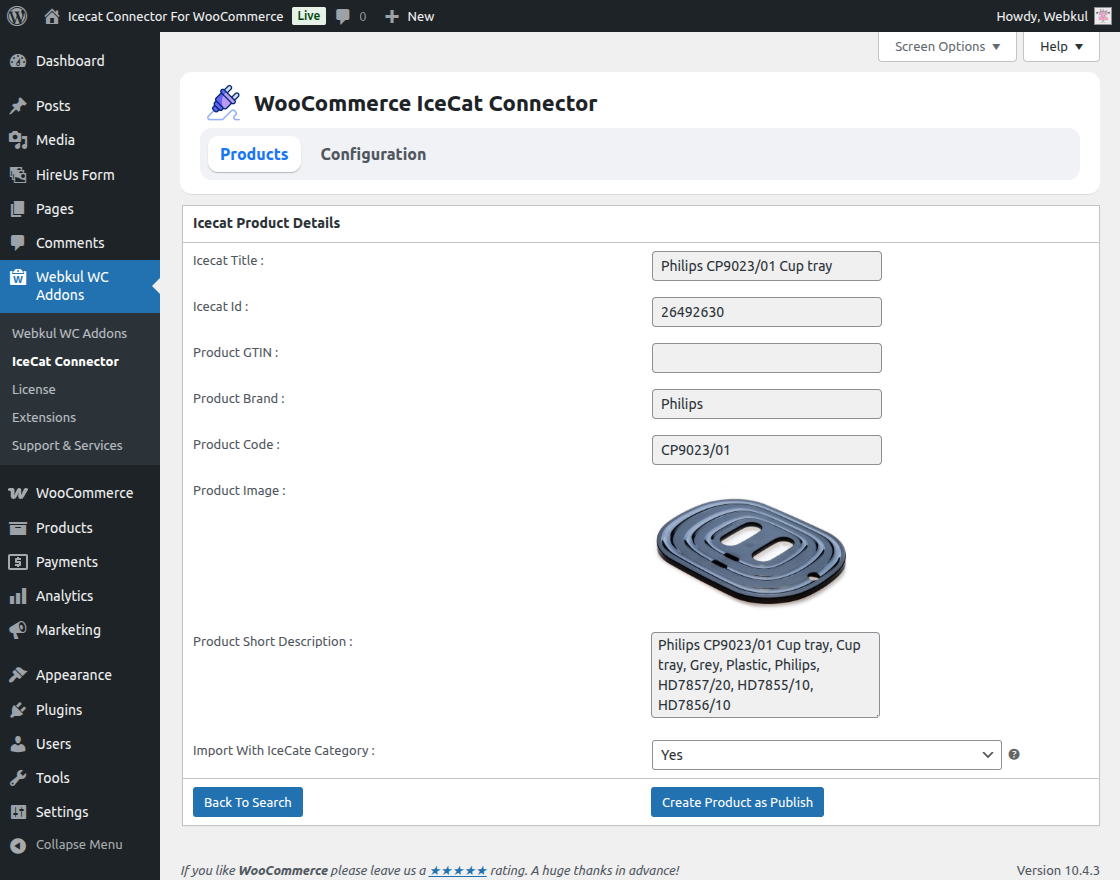Click the Appearance brush icon
This screenshot has height=880, width=1120.
[x=18, y=675]
